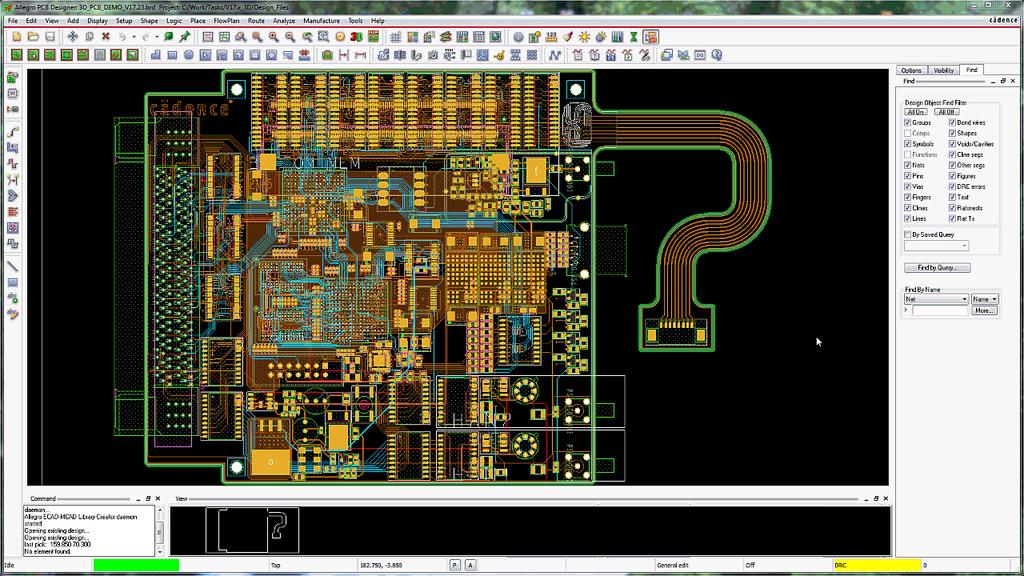Click the Open folder toolbar icon

coord(33,37)
